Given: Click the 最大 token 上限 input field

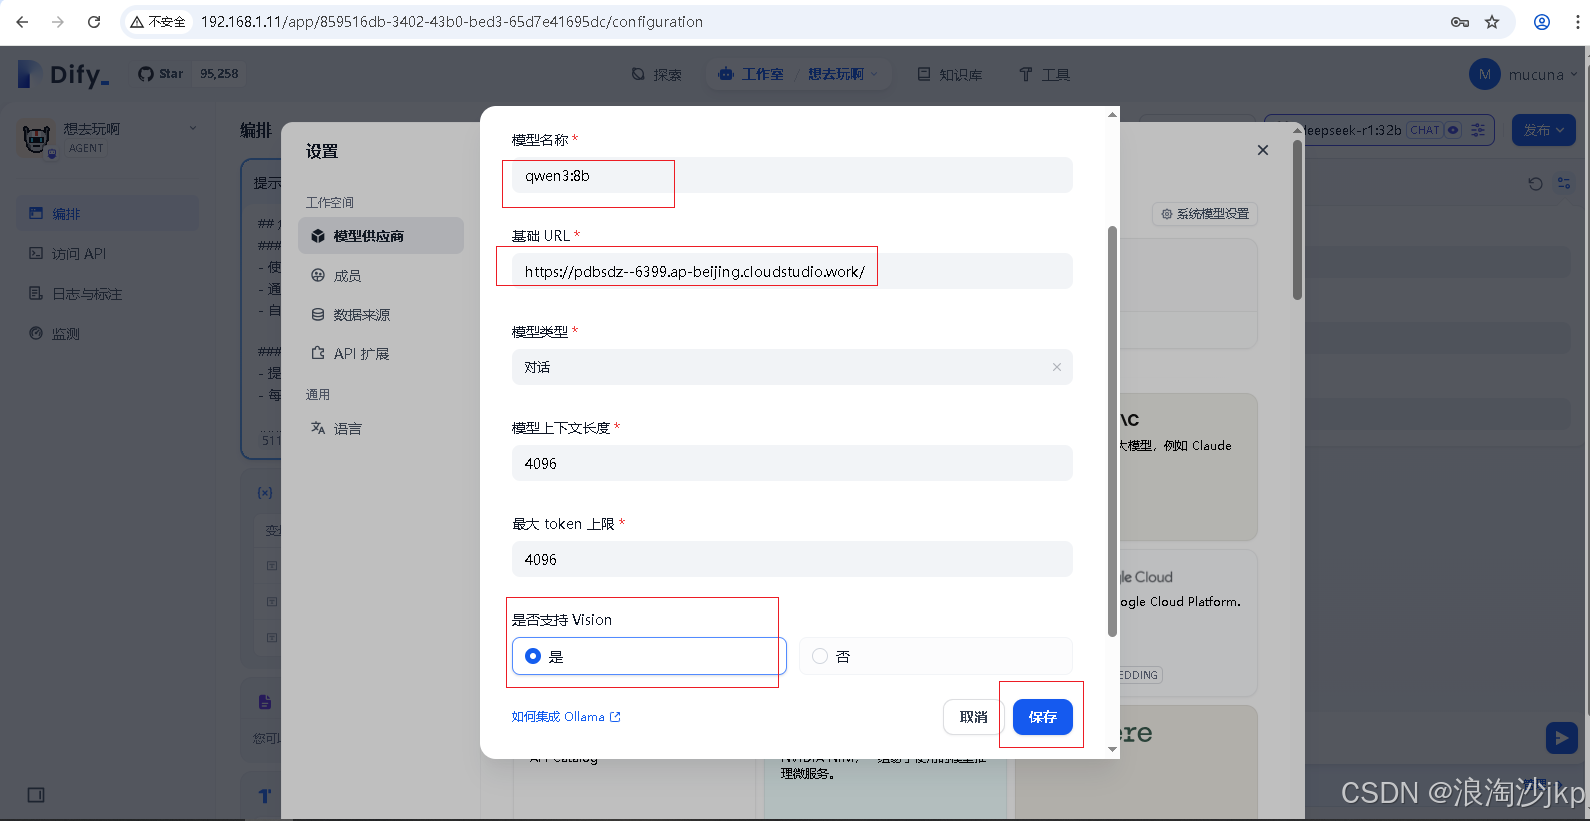Looking at the screenshot, I should [x=792, y=559].
